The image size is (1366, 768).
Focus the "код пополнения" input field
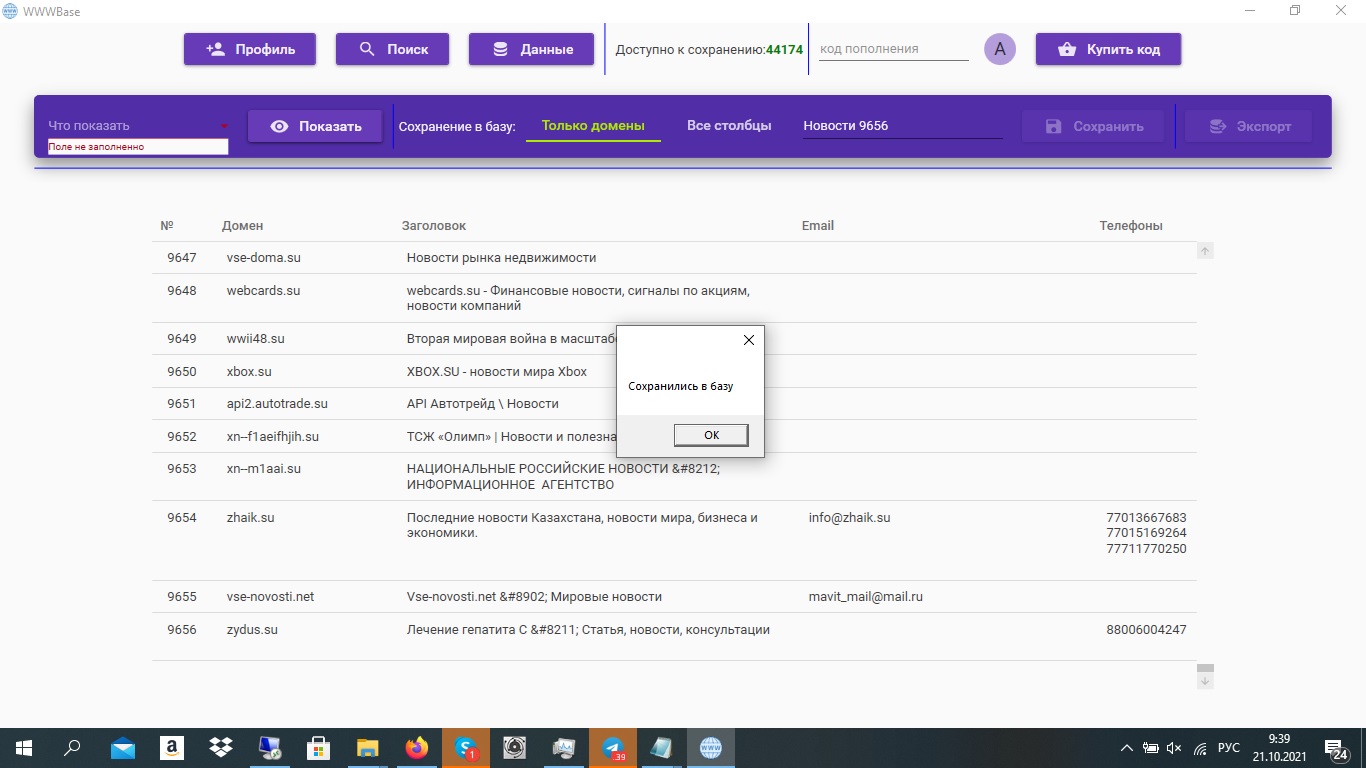pyautogui.click(x=894, y=49)
